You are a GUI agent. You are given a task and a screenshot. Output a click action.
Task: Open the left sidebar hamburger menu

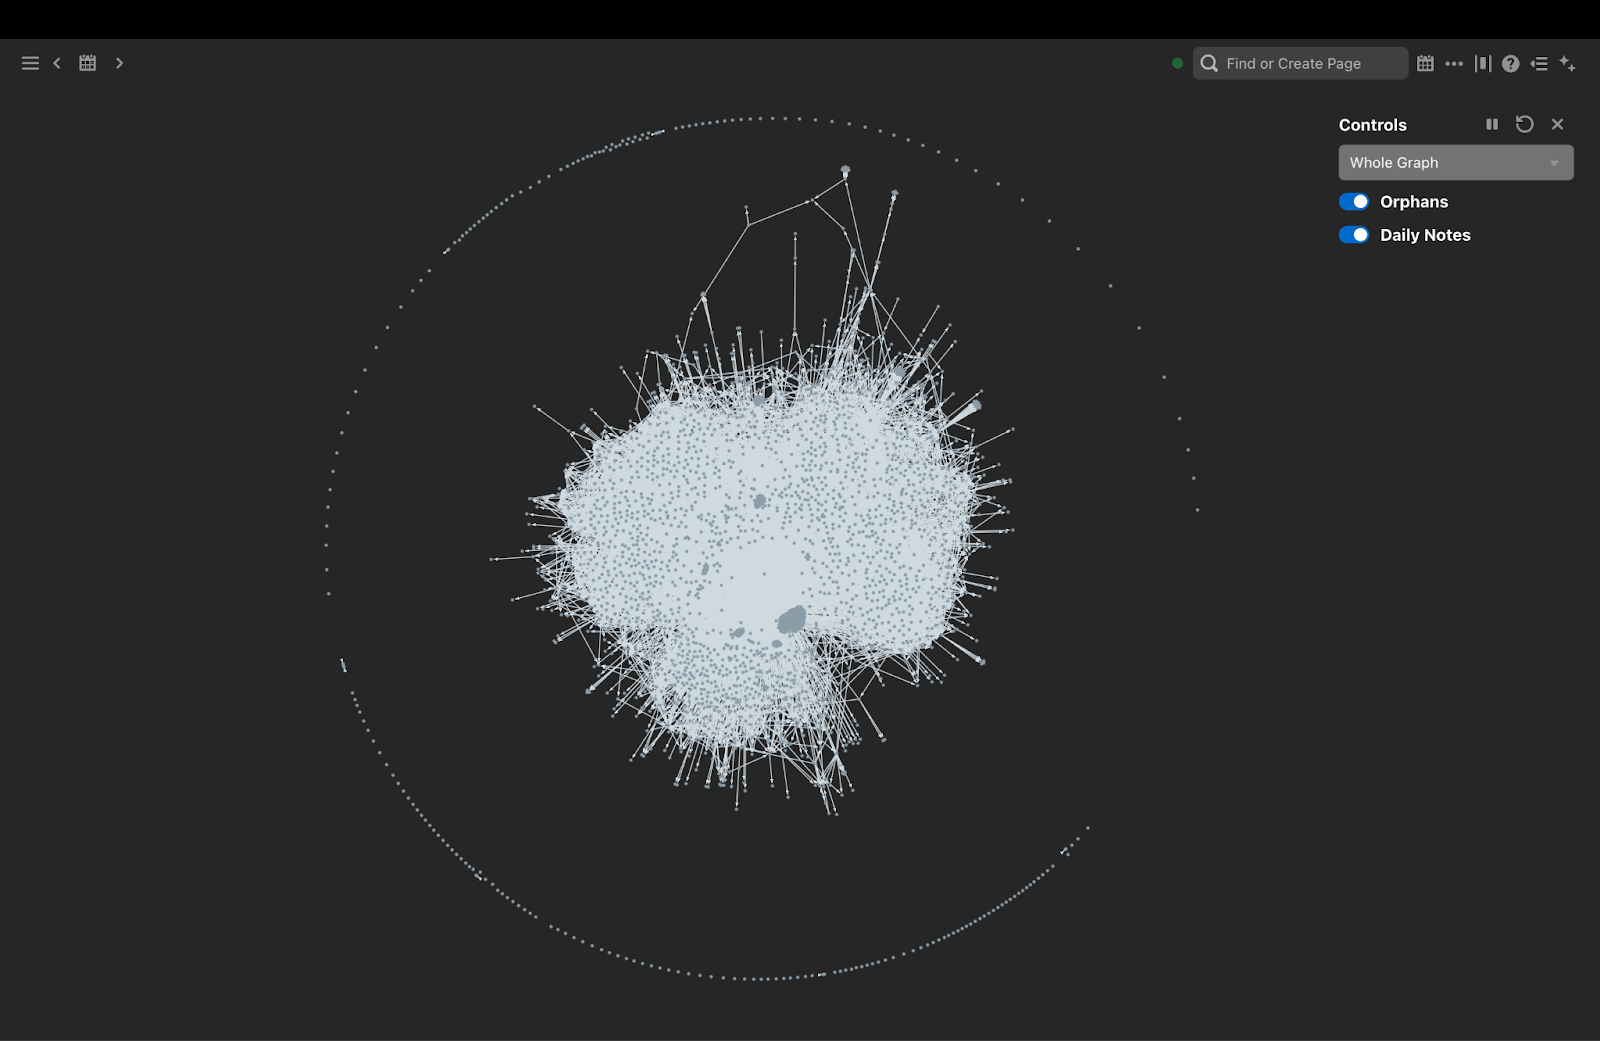pos(30,63)
